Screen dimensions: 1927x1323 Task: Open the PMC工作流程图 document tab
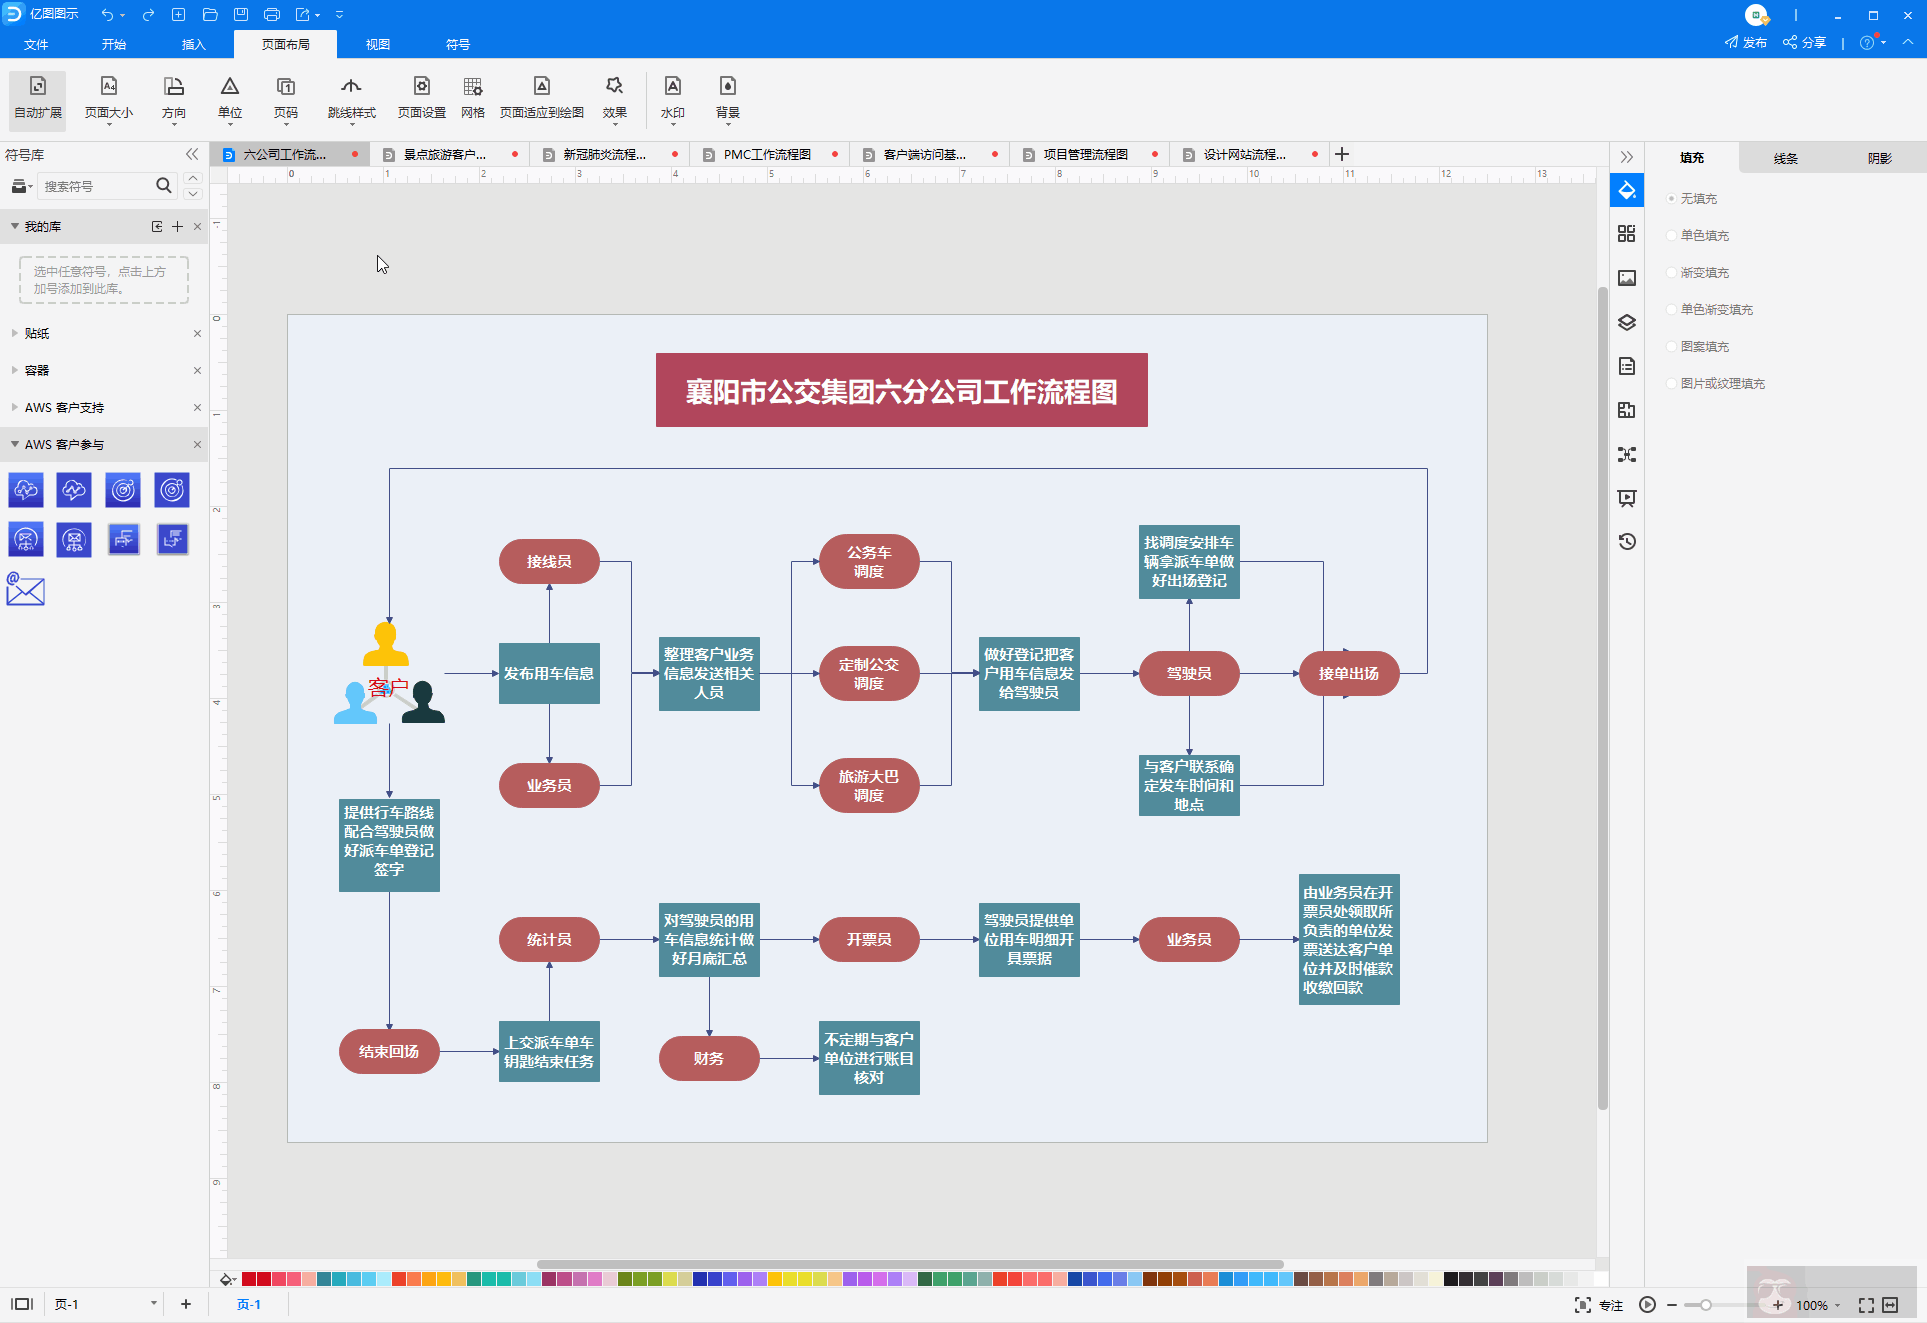pyautogui.click(x=766, y=155)
